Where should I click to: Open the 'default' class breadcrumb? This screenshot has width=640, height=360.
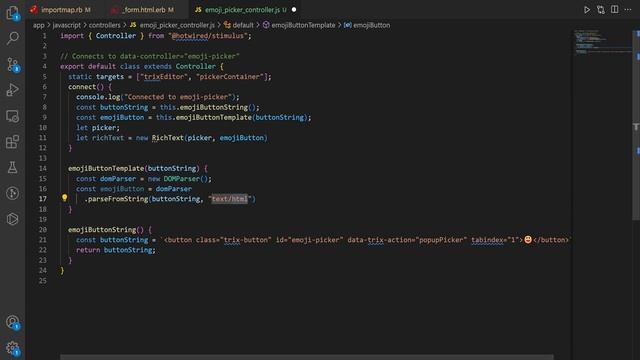239,25
